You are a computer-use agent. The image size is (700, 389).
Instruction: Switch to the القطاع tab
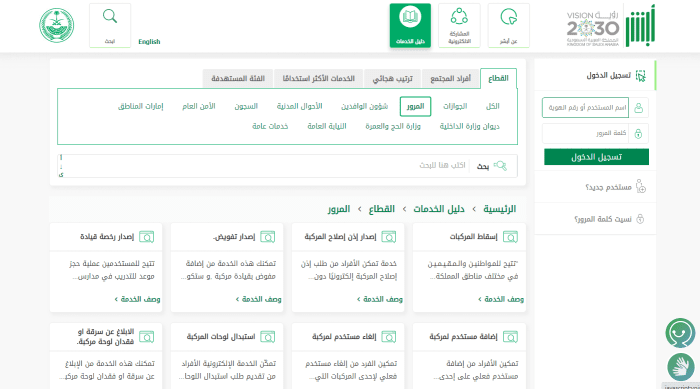point(498,79)
